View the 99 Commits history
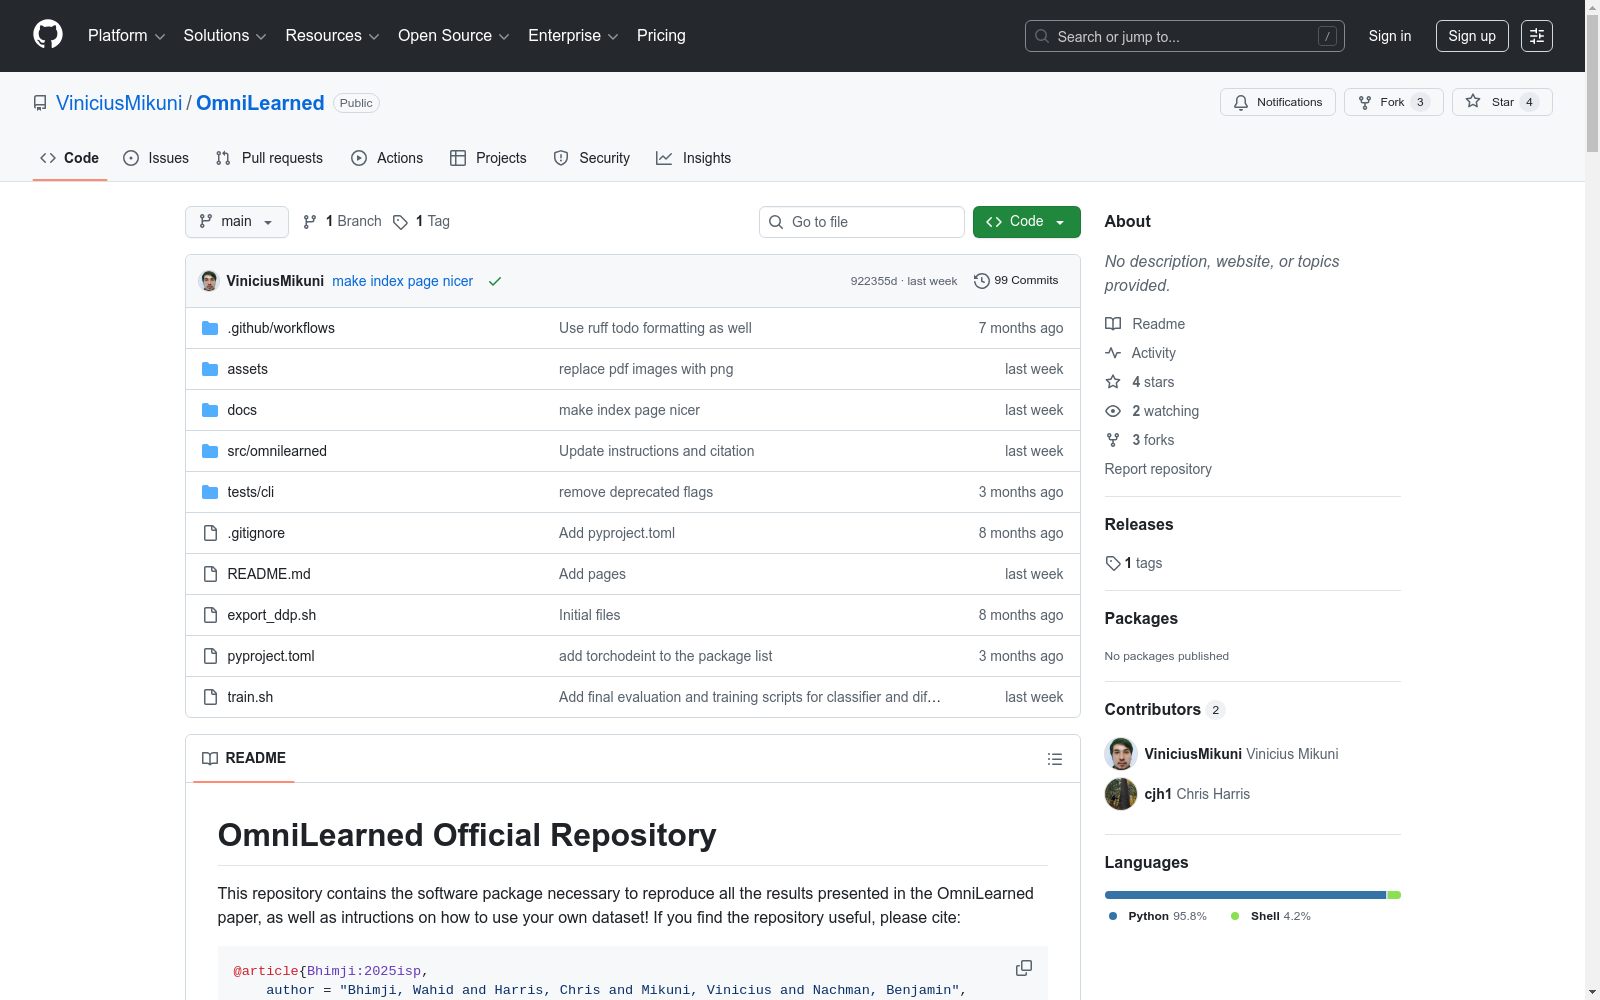 (1016, 281)
